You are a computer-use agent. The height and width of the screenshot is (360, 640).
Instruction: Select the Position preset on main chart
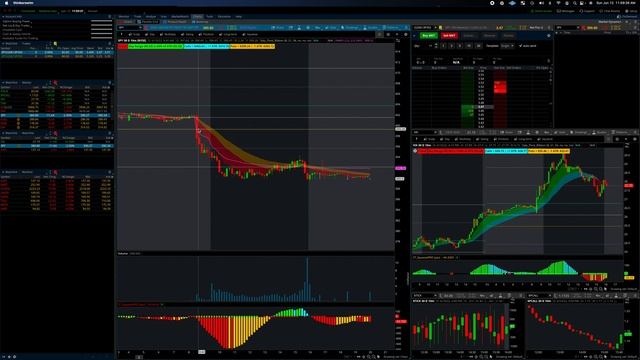pyautogui.click(x=207, y=35)
